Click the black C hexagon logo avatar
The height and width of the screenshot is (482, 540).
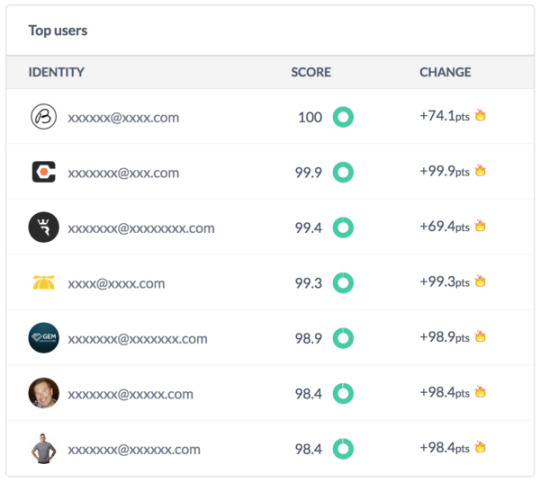tap(43, 172)
